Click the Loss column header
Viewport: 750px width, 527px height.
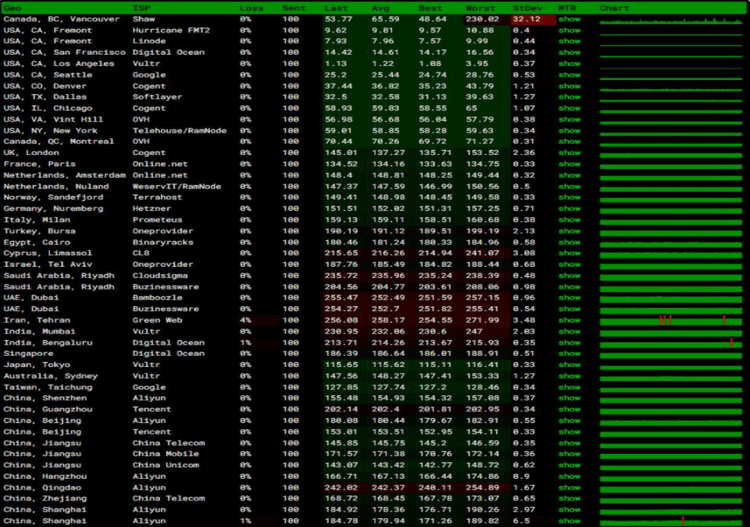250,8
